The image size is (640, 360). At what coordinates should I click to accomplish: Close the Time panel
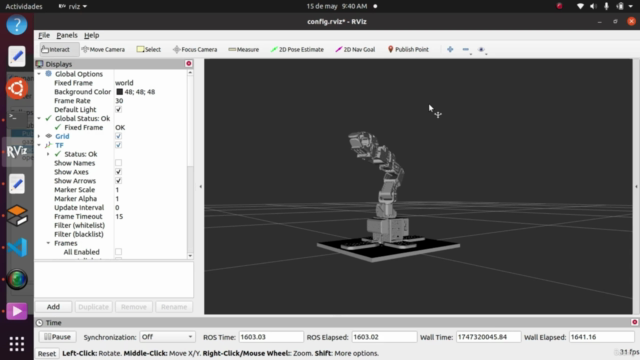point(634,322)
